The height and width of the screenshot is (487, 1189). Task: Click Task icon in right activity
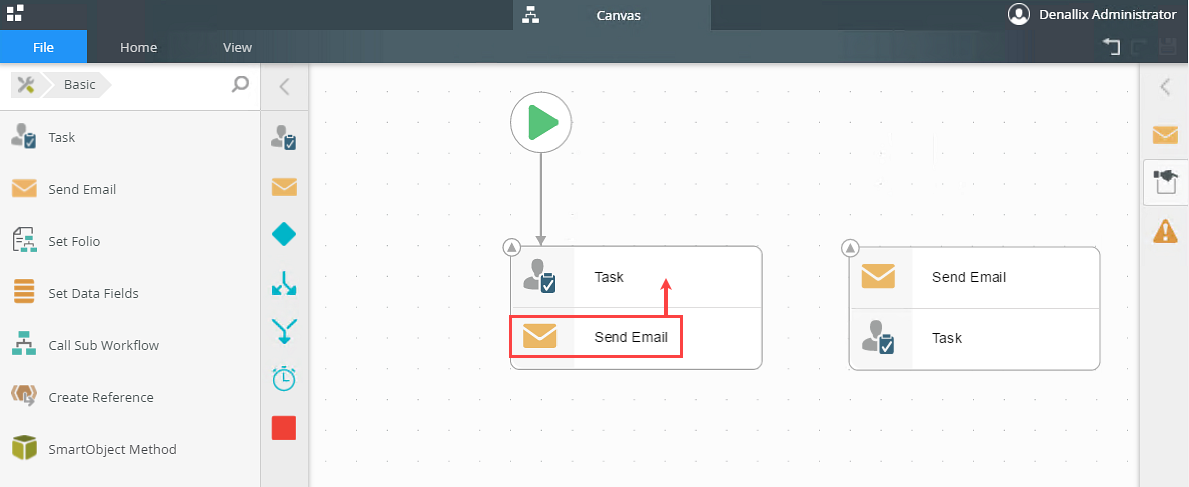point(878,338)
